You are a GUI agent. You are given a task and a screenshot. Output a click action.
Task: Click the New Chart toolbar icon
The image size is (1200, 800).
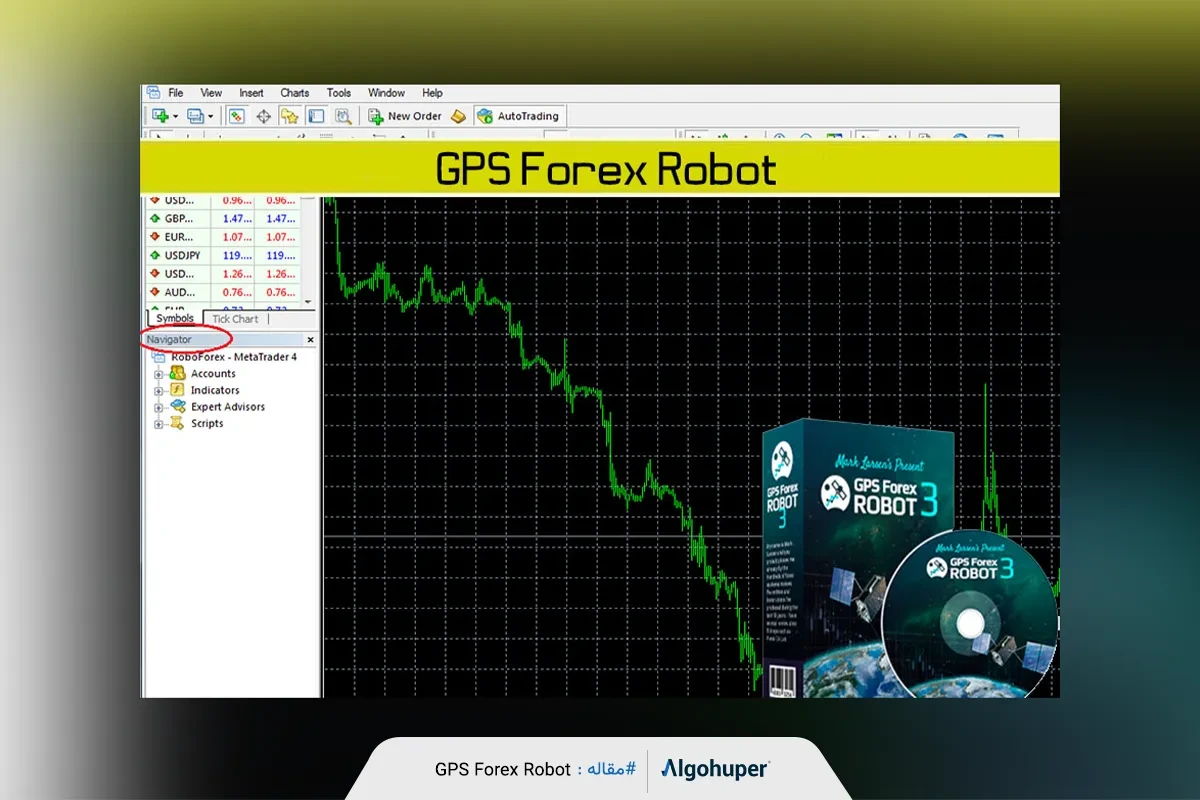click(160, 116)
